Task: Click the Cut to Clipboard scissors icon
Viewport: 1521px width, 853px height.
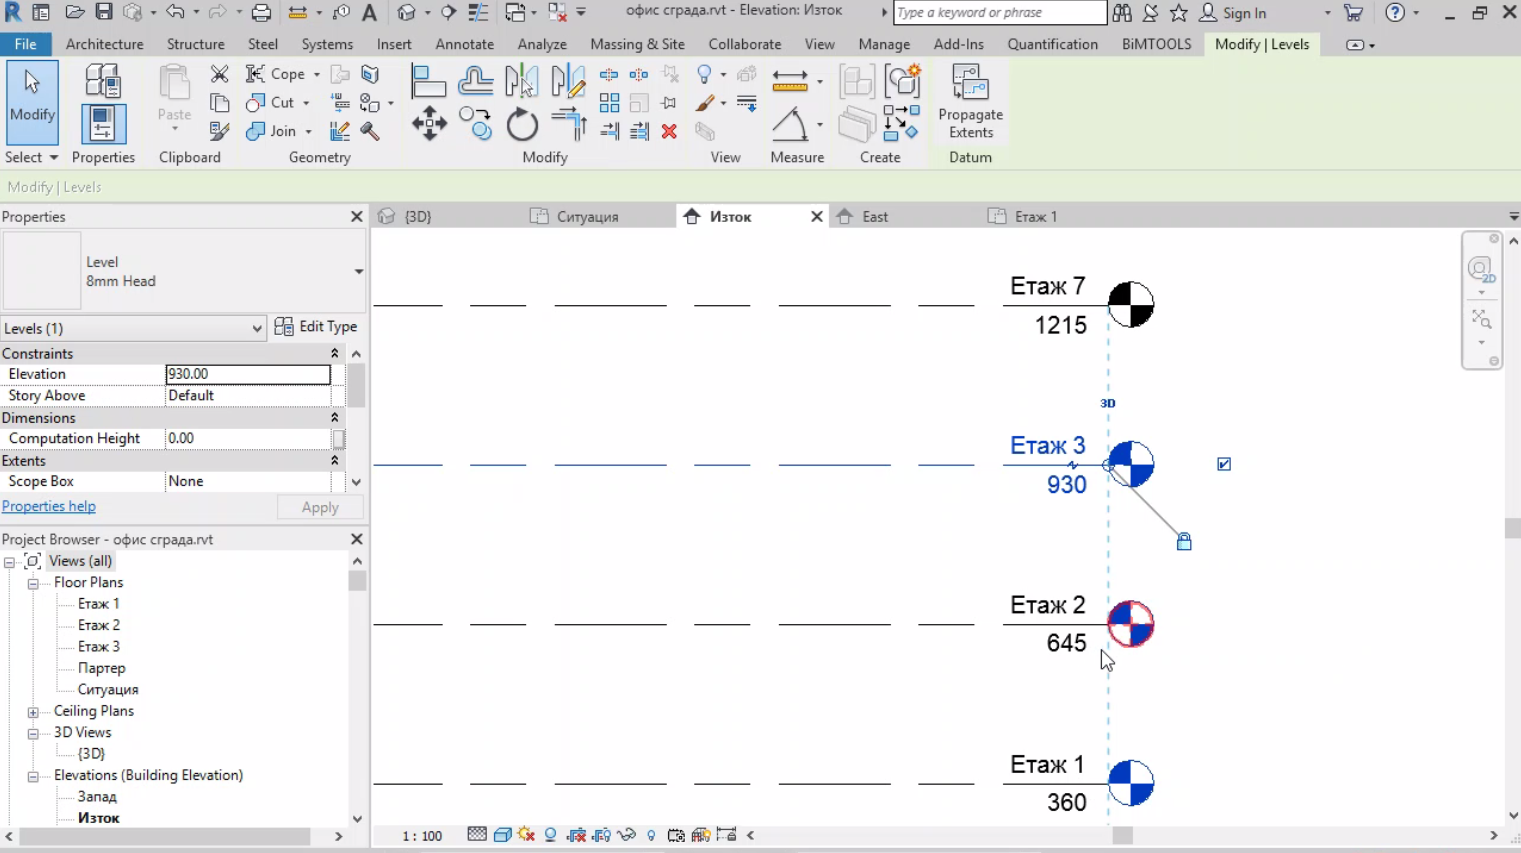Action: pos(219,74)
